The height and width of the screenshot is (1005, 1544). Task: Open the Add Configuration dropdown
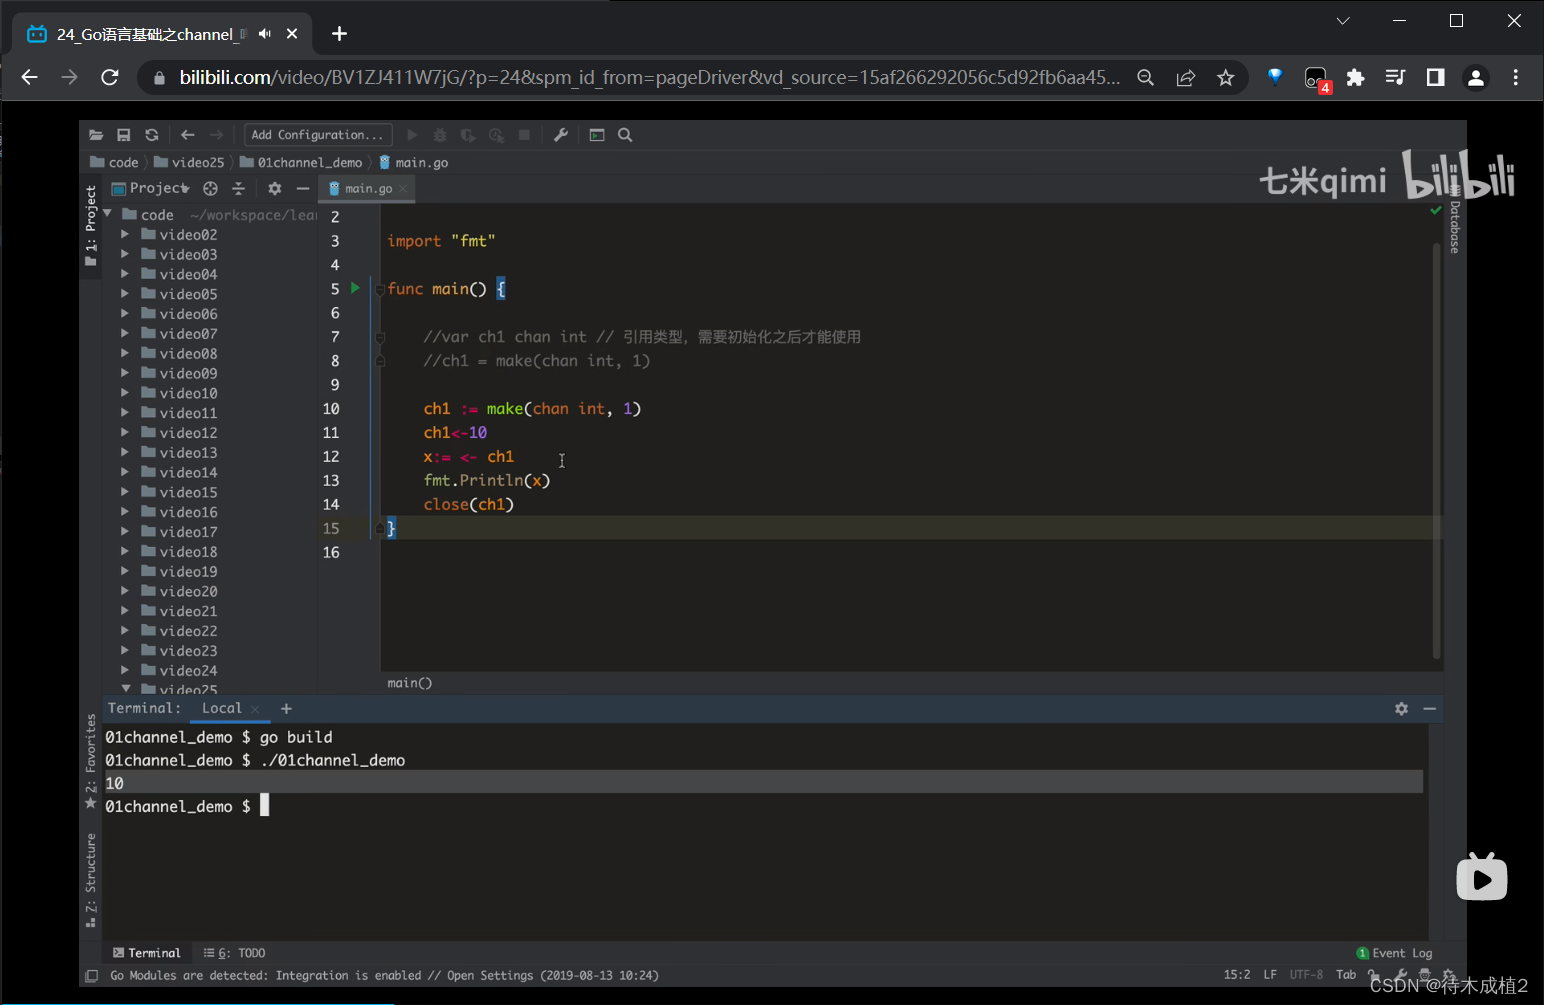[x=318, y=135]
